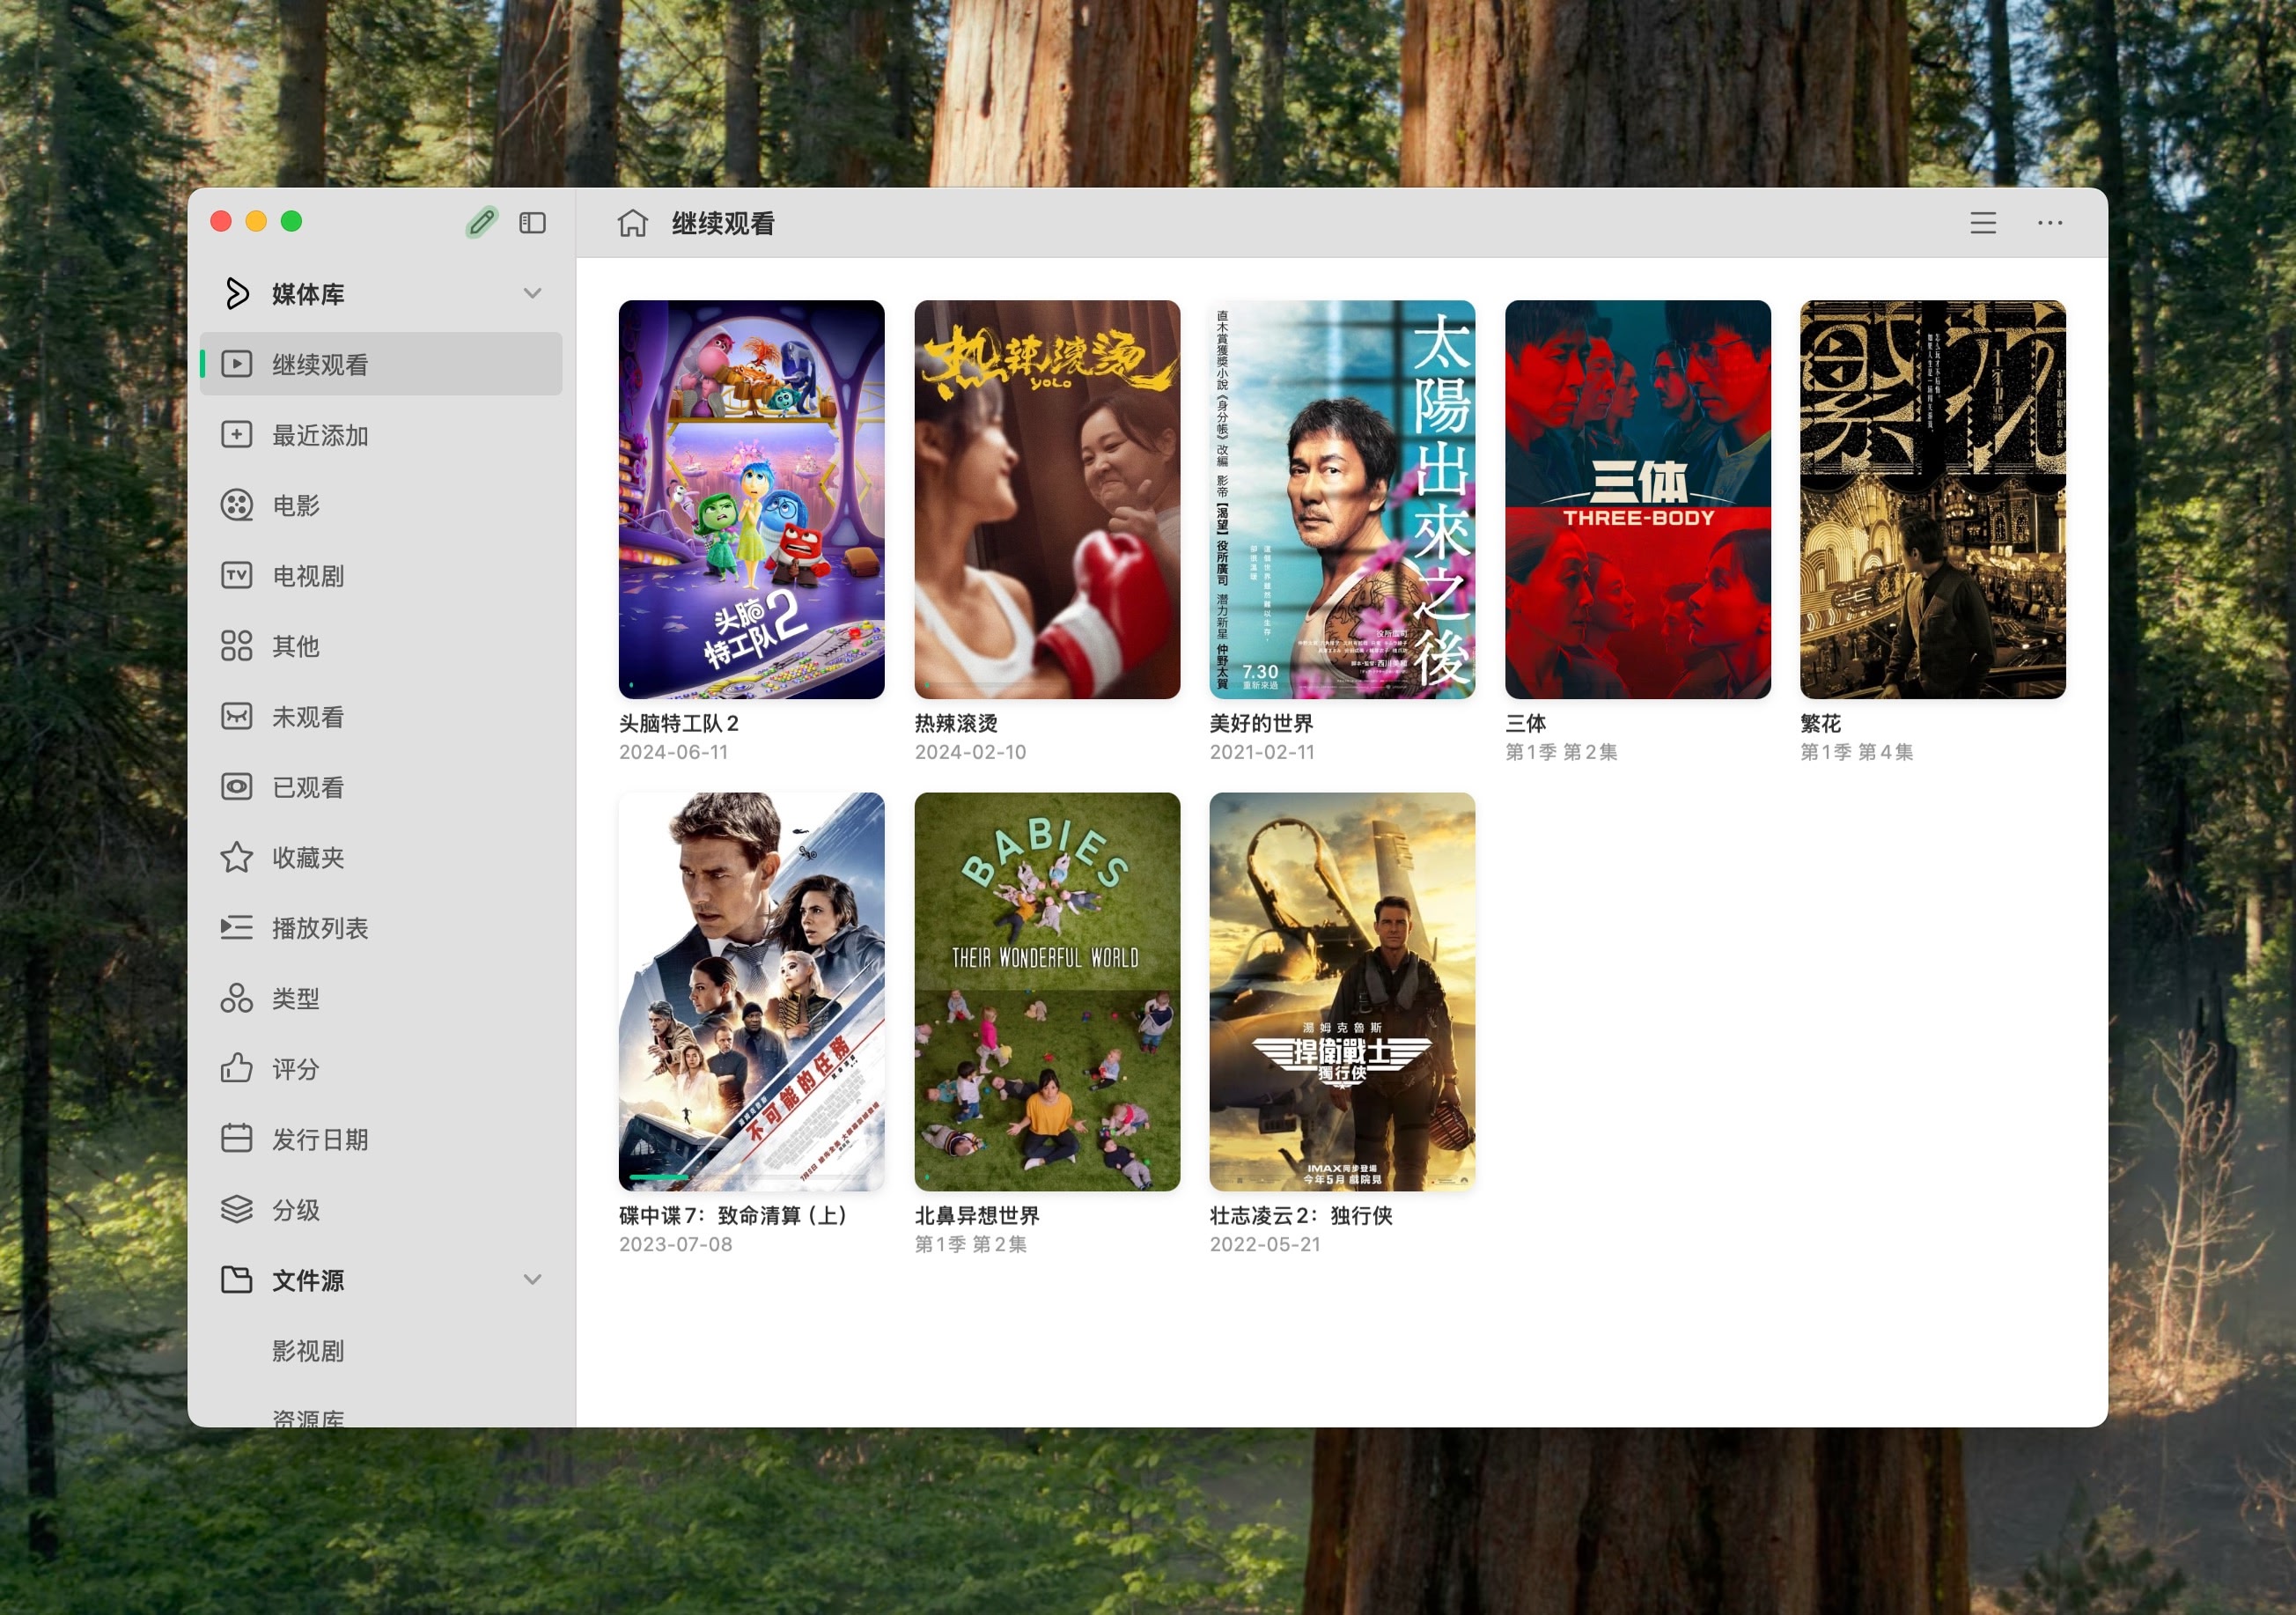2296x1615 pixels.
Task: Click the 文件源 folder icon
Action: click(x=237, y=1279)
